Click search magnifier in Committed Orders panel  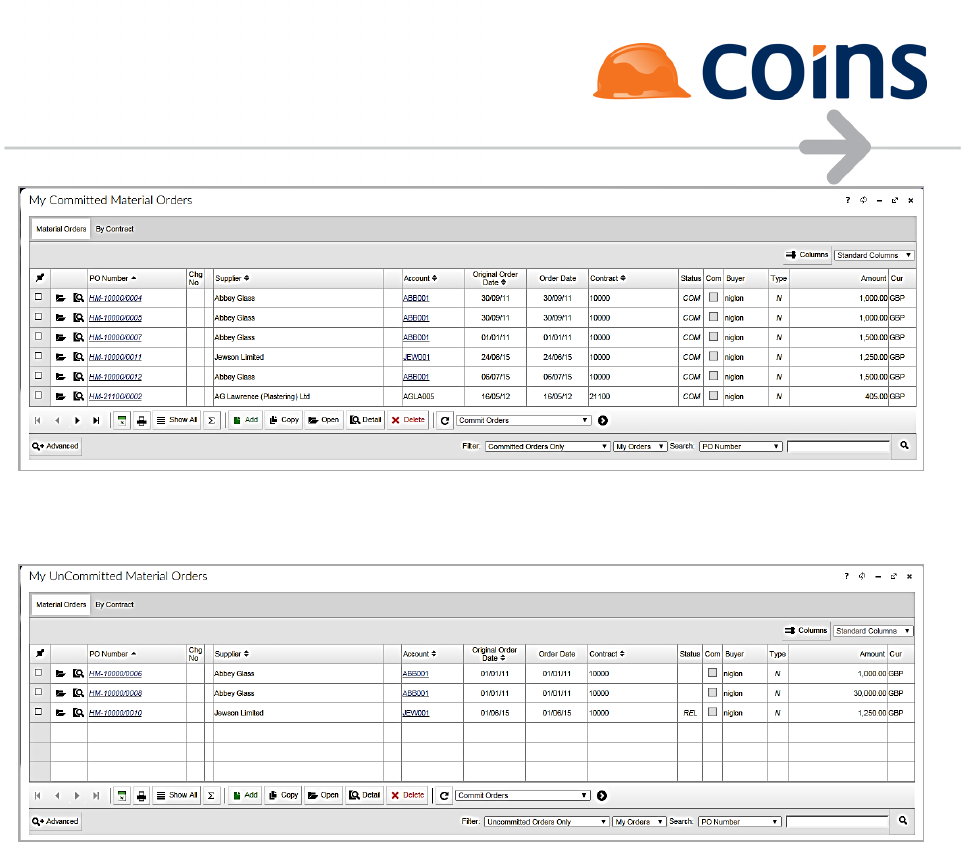click(904, 446)
